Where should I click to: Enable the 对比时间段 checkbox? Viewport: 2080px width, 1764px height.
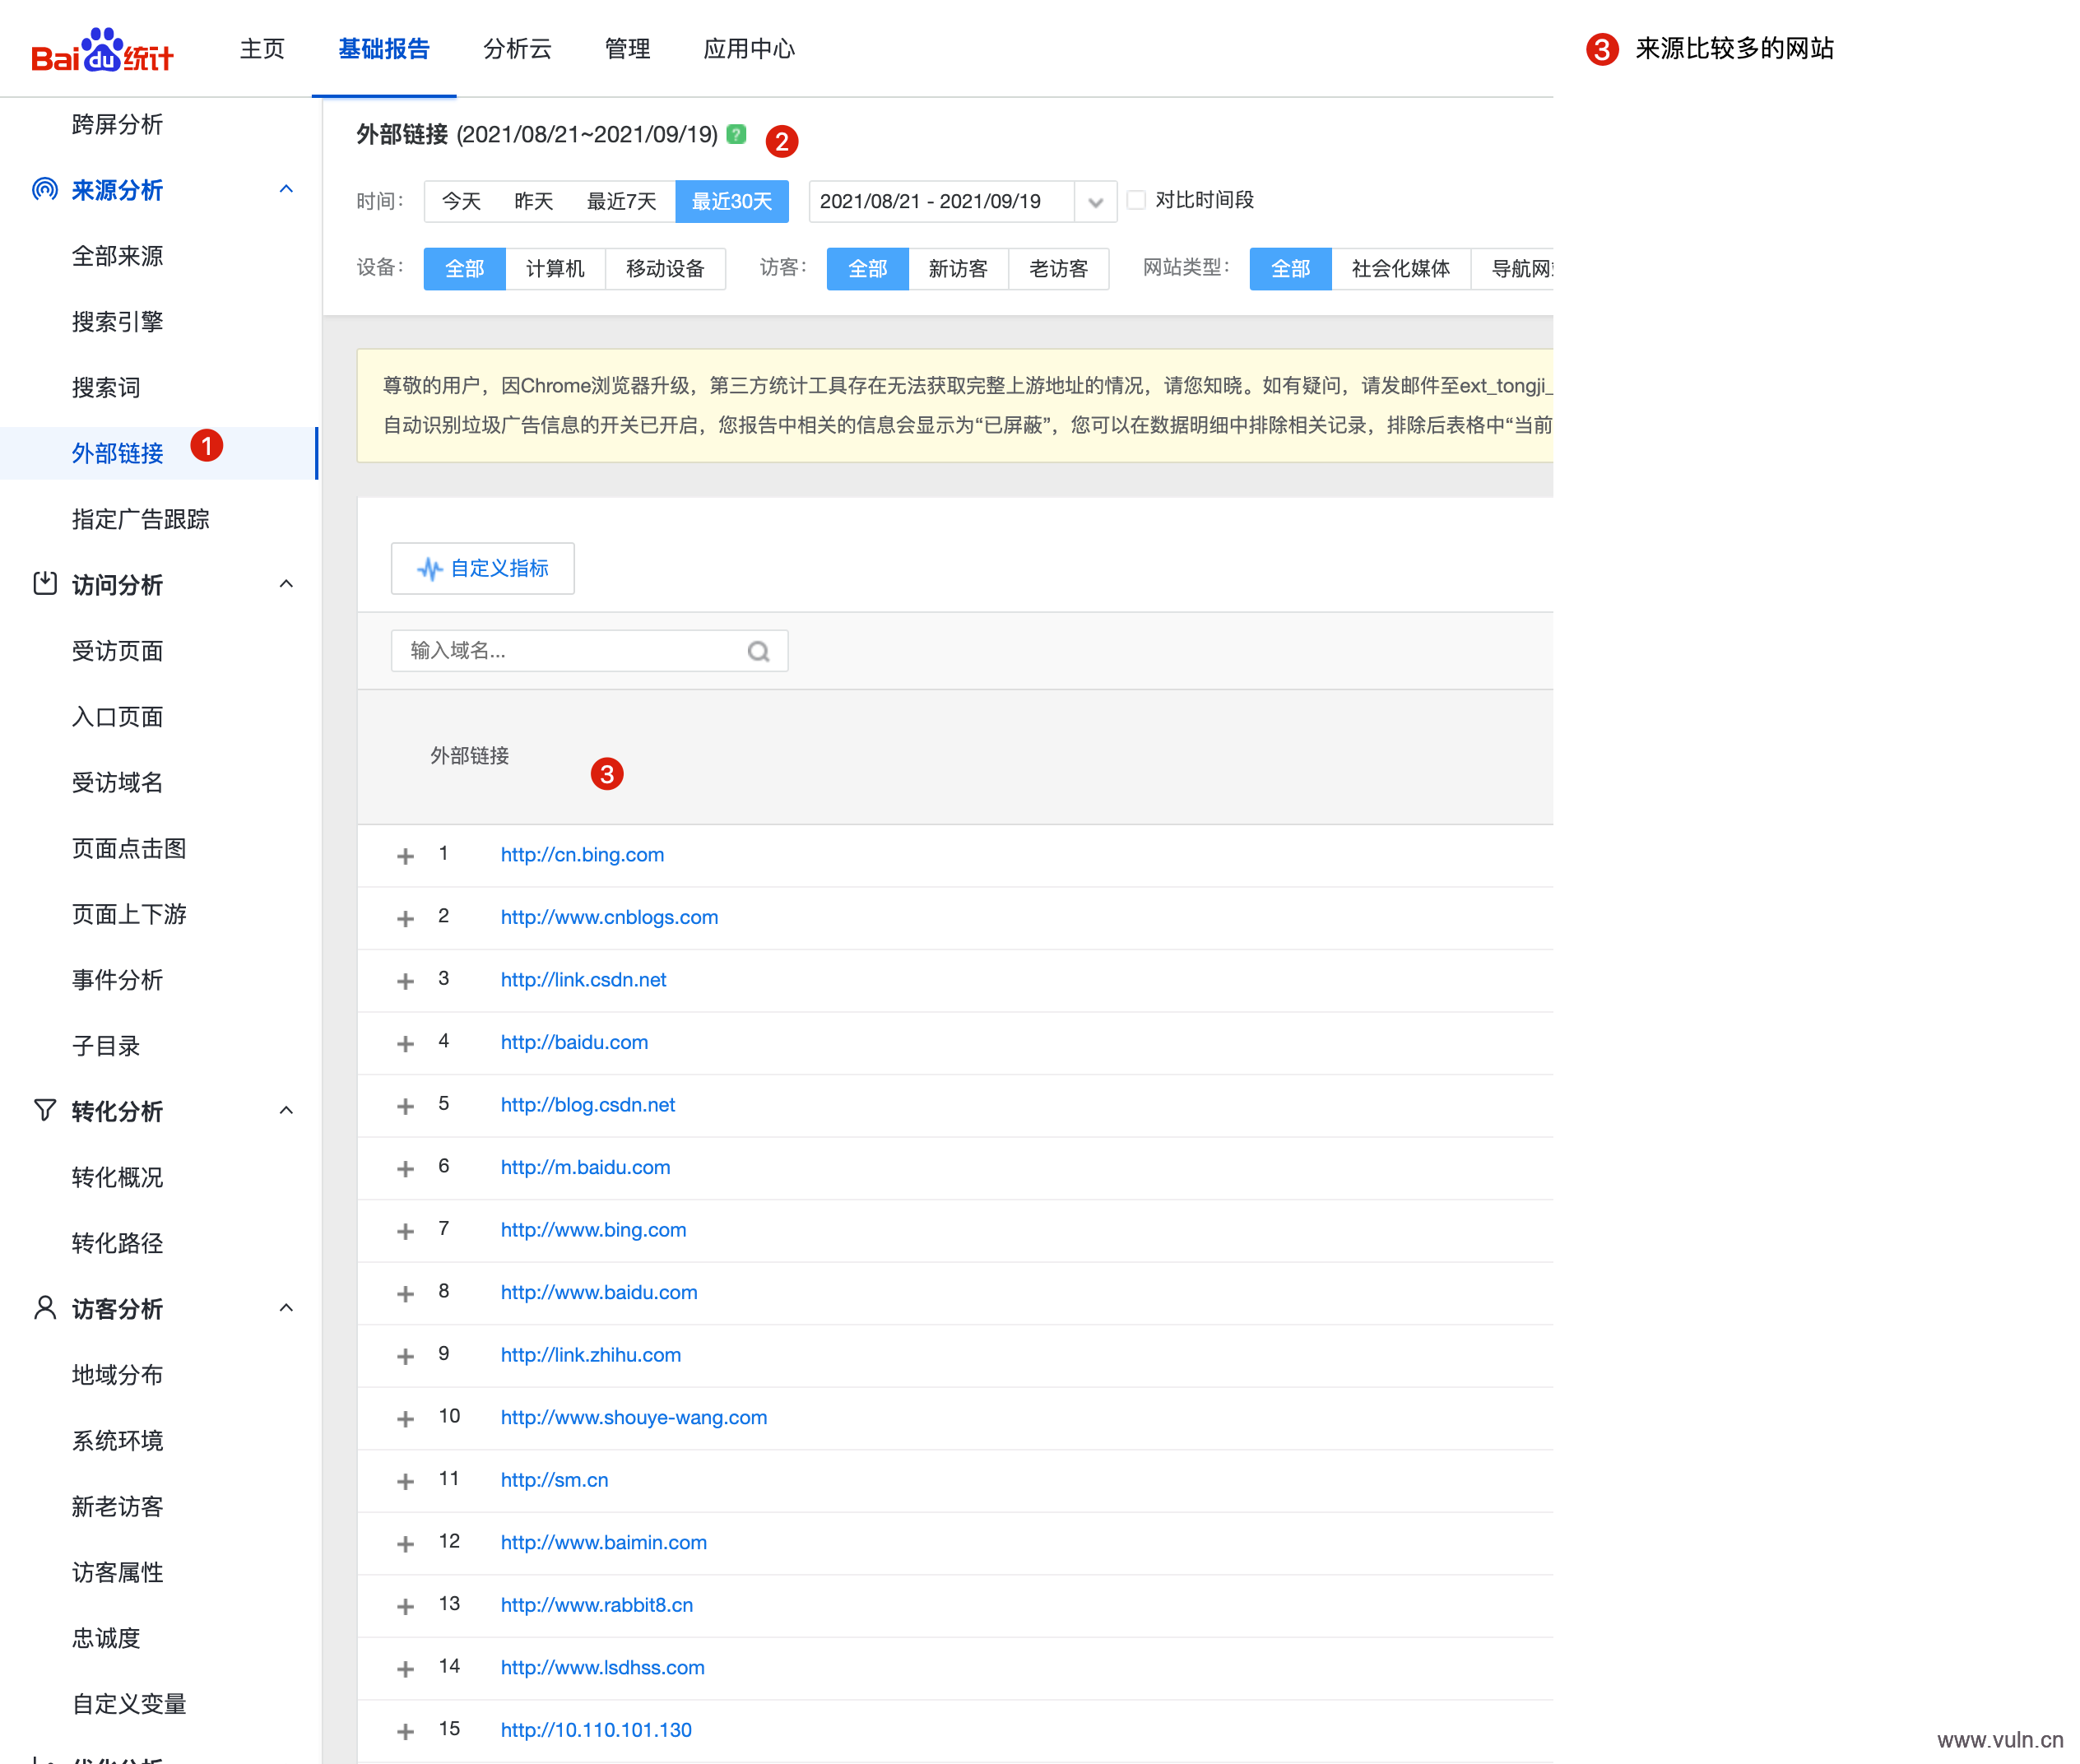[1136, 200]
